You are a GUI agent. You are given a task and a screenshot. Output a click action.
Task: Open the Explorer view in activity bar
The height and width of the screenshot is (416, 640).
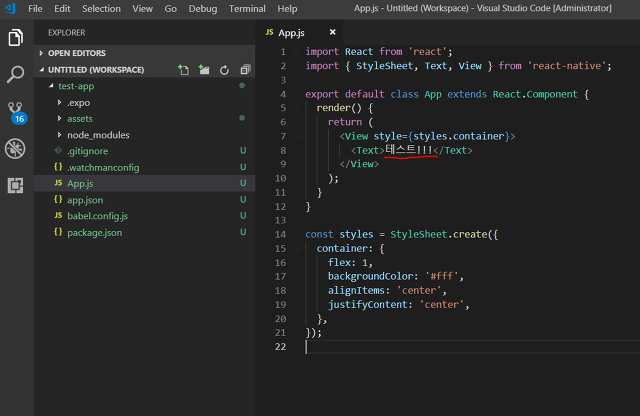click(16, 38)
